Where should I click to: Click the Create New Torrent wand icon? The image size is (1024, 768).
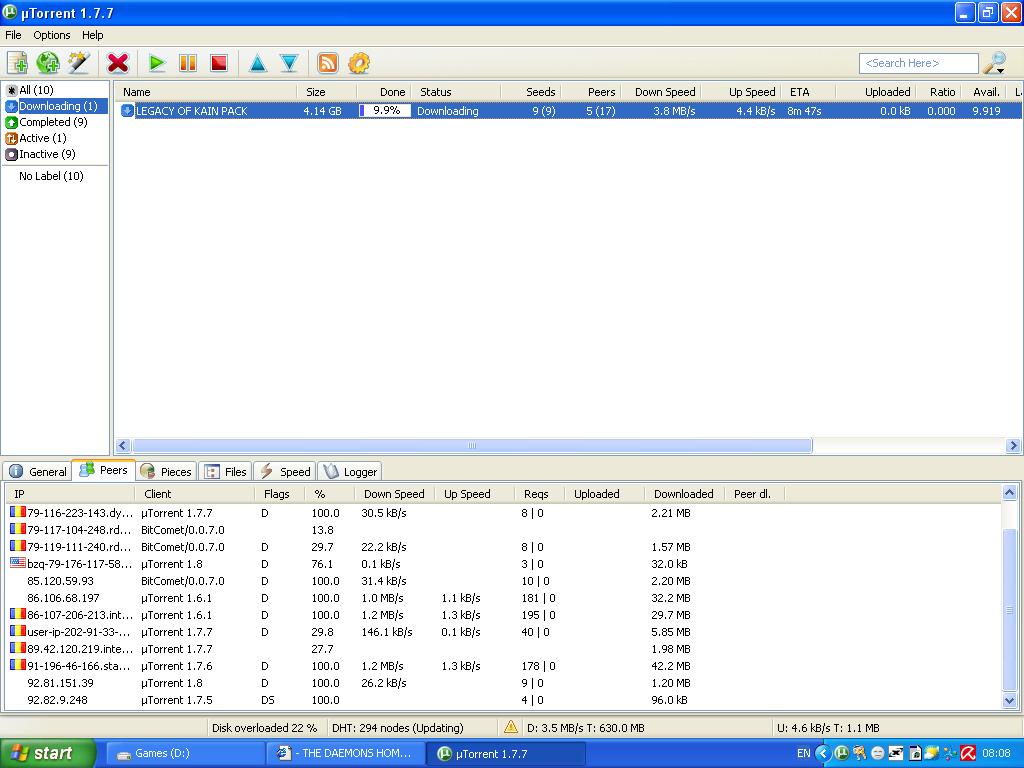pos(79,63)
